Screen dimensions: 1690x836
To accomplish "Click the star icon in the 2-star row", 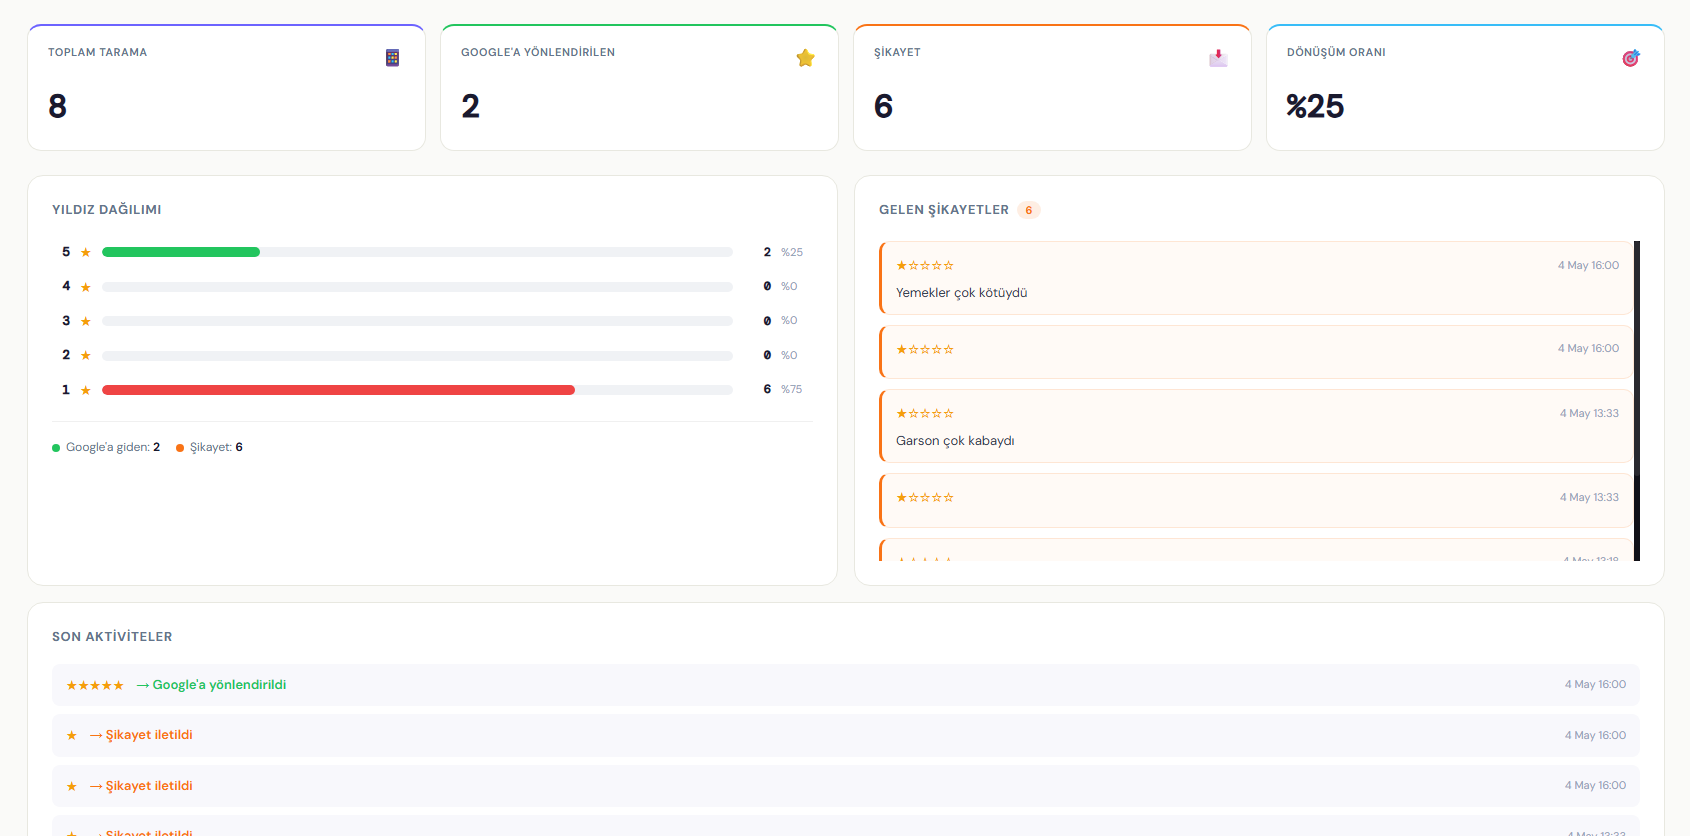I will (x=86, y=356).
